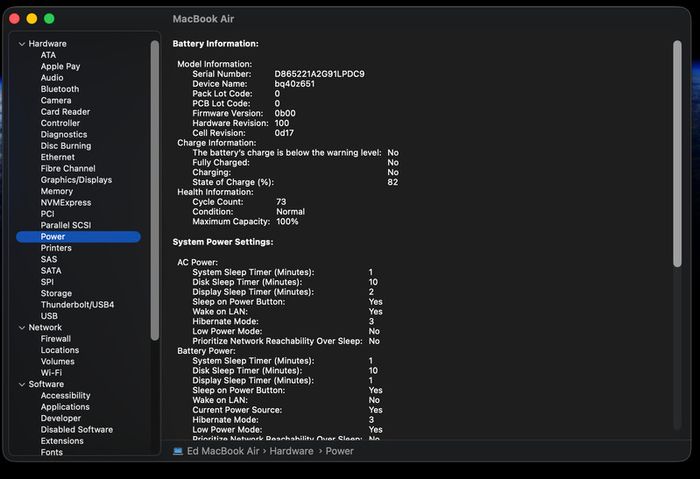Viewport: 700px width, 479px height.
Task: Click Power in the path bar
Action: [339, 451]
